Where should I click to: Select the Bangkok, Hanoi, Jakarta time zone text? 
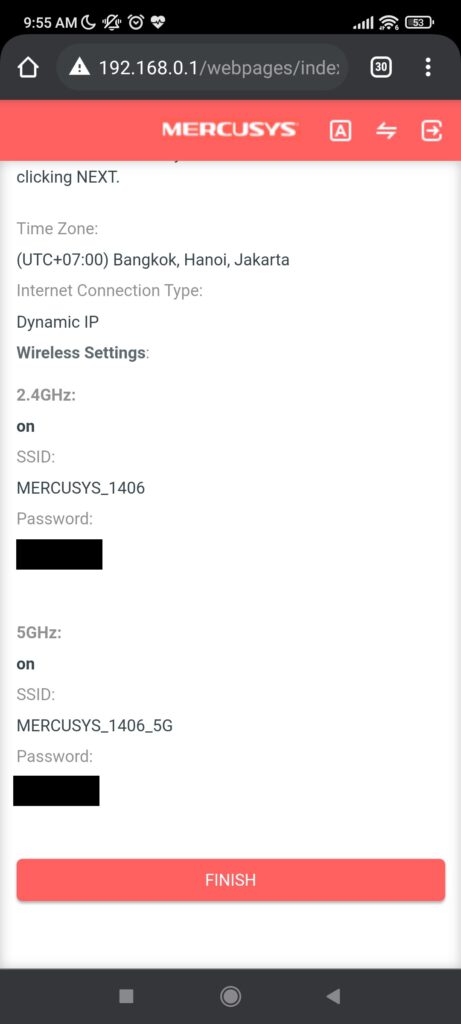click(201, 260)
